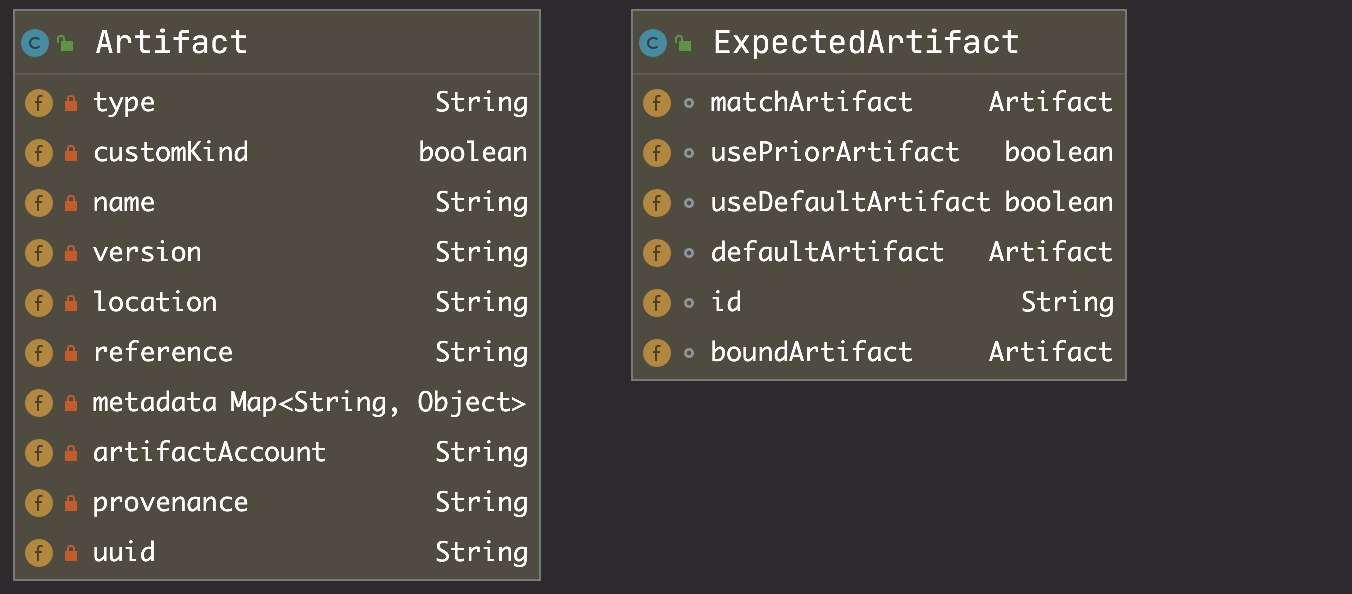Select the version field in Artifact

[x=147, y=253]
